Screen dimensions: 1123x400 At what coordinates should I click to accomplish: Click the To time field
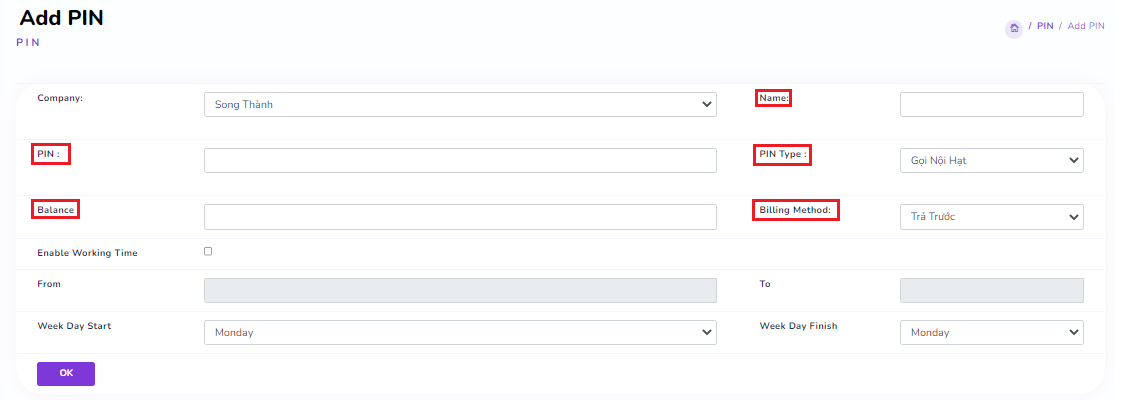pos(991,290)
